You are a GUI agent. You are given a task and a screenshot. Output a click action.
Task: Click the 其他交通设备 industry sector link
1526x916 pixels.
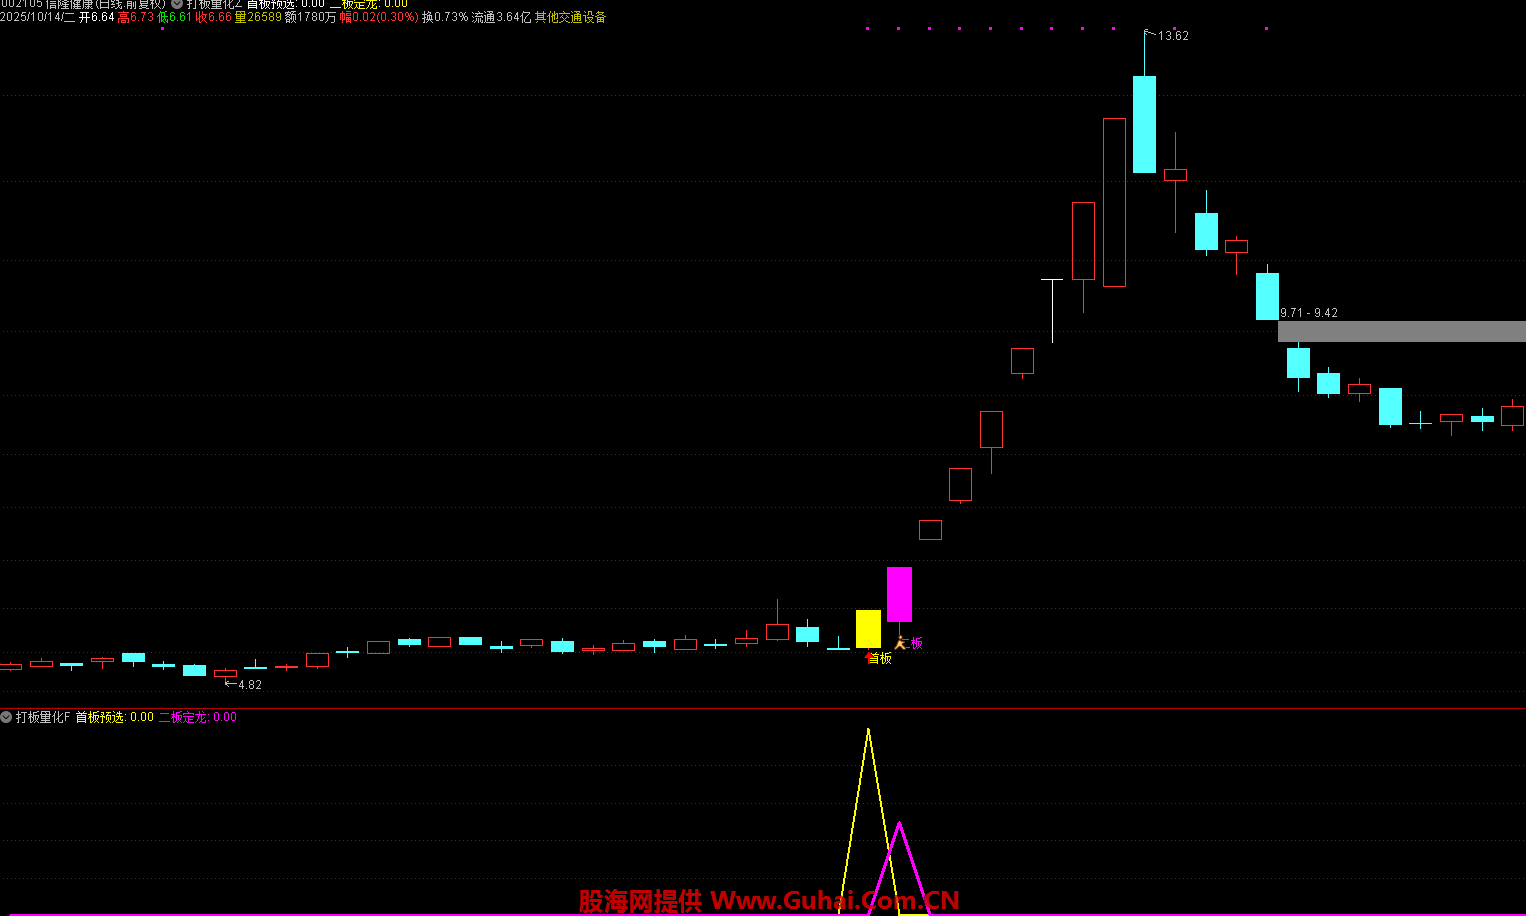[x=576, y=17]
